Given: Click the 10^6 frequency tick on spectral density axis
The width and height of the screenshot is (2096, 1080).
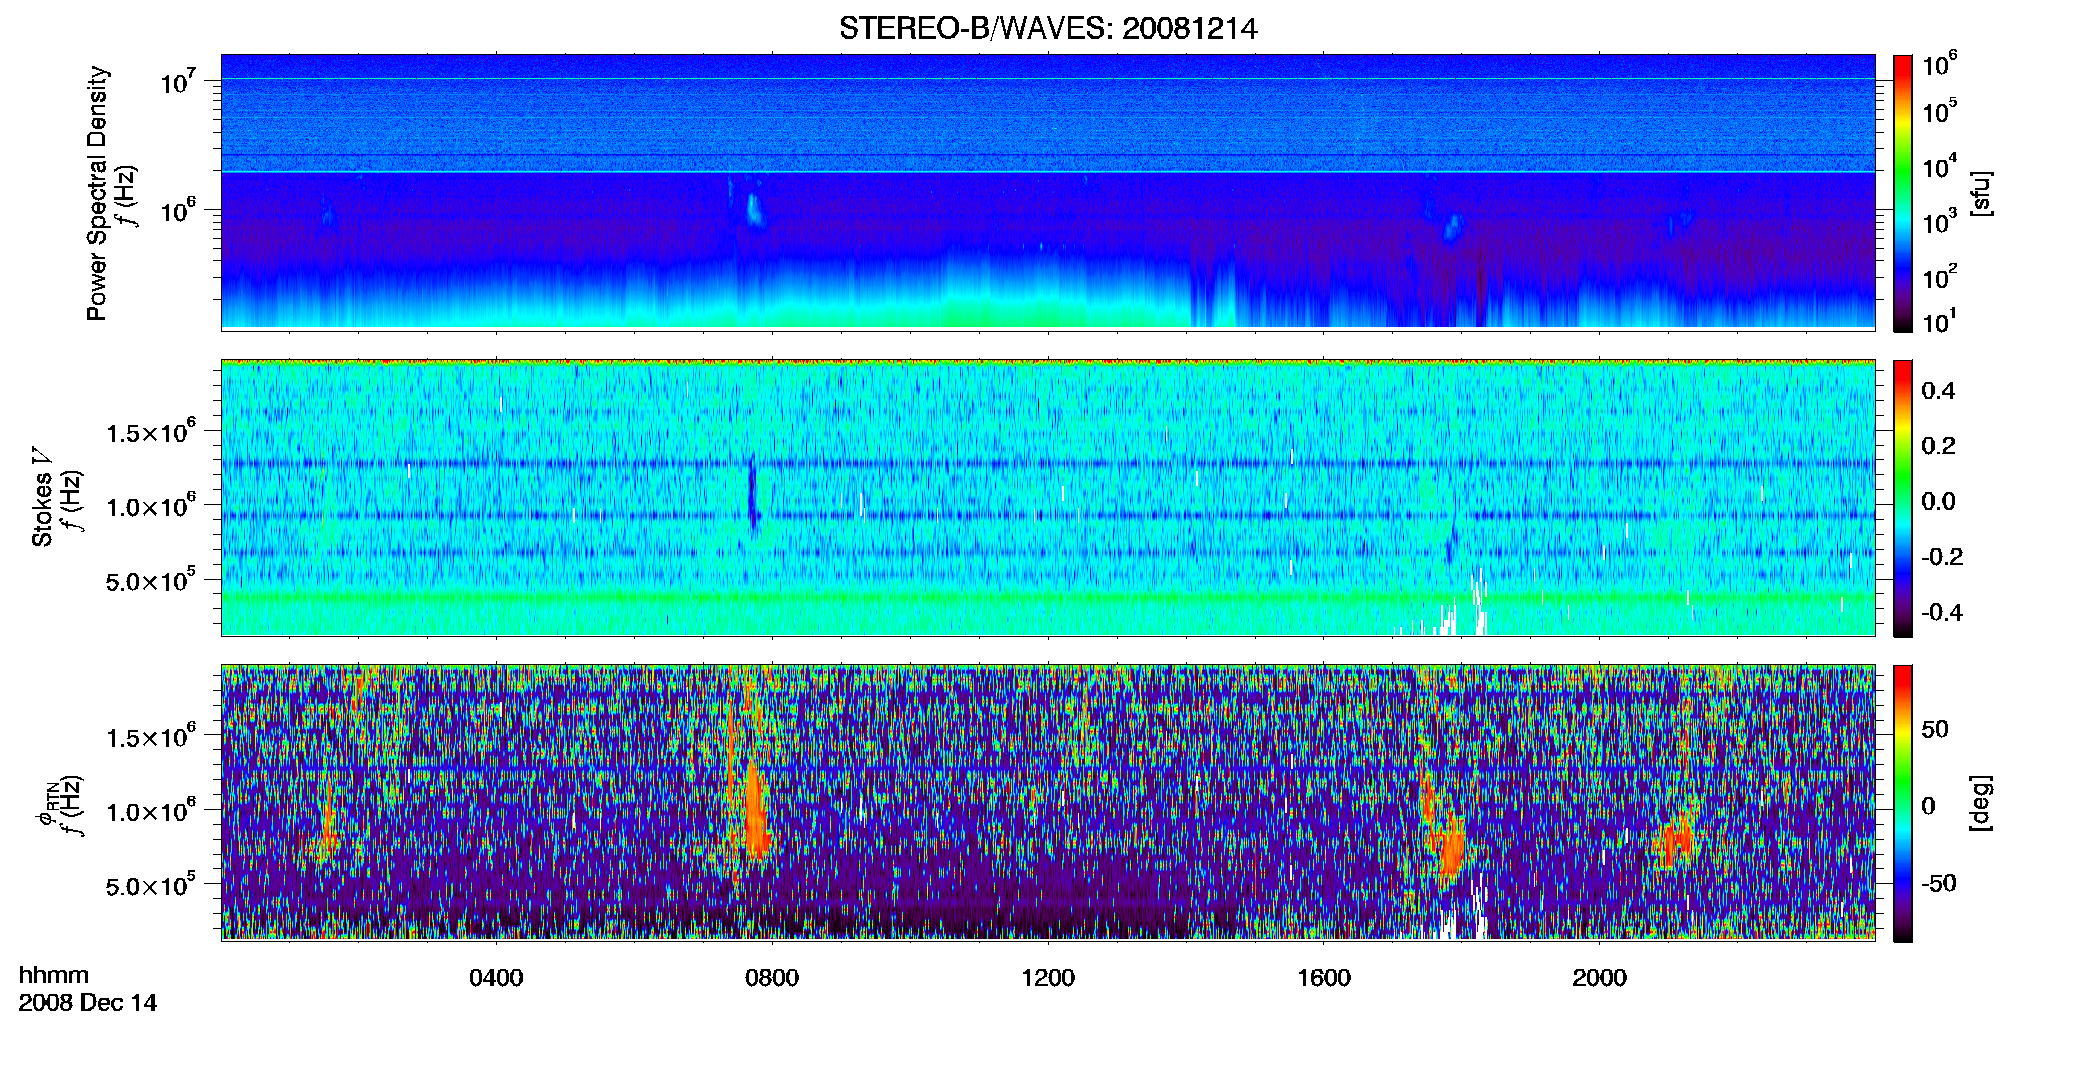Looking at the screenshot, I should 178,210.
